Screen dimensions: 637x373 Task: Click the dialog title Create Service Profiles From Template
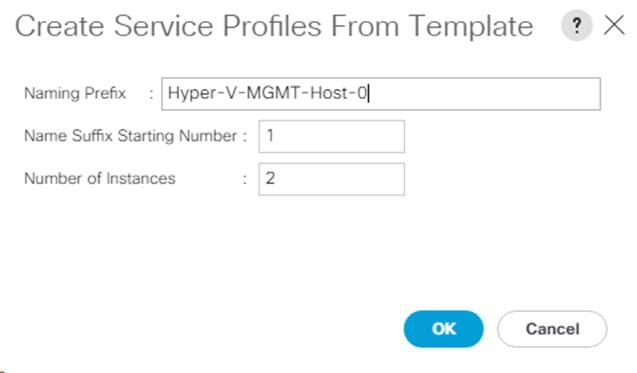click(274, 26)
